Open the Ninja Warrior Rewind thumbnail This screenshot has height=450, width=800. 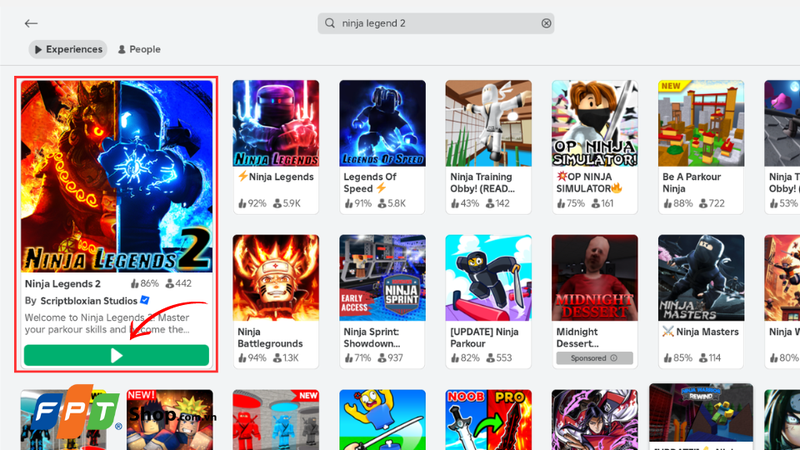[x=701, y=413]
